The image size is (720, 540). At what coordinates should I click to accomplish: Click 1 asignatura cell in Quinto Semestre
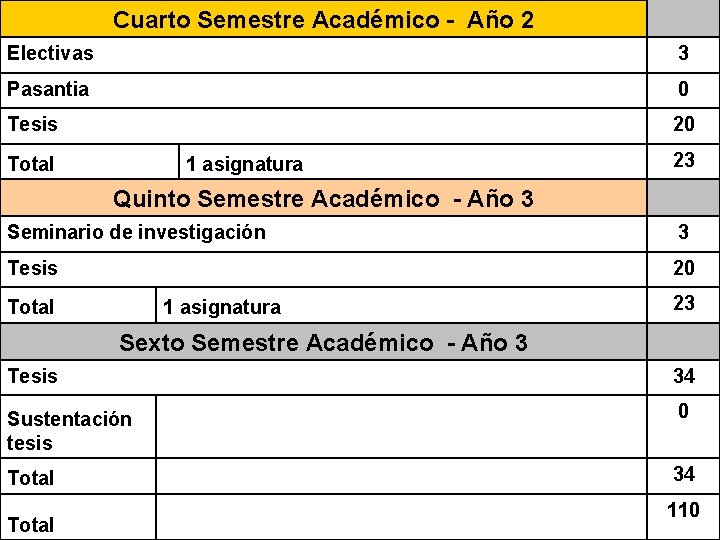(x=401, y=305)
